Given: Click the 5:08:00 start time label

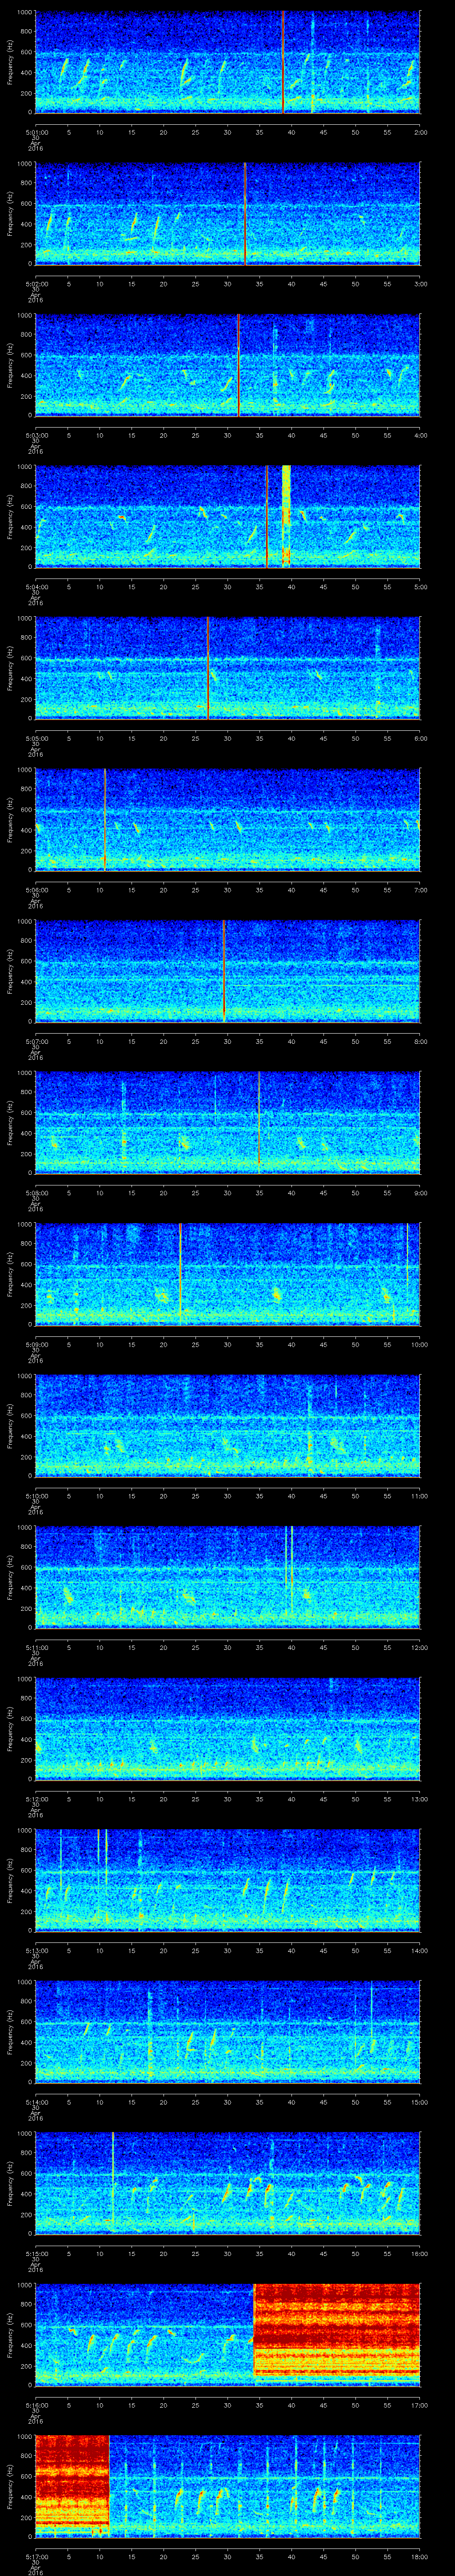Looking at the screenshot, I should [36, 1193].
